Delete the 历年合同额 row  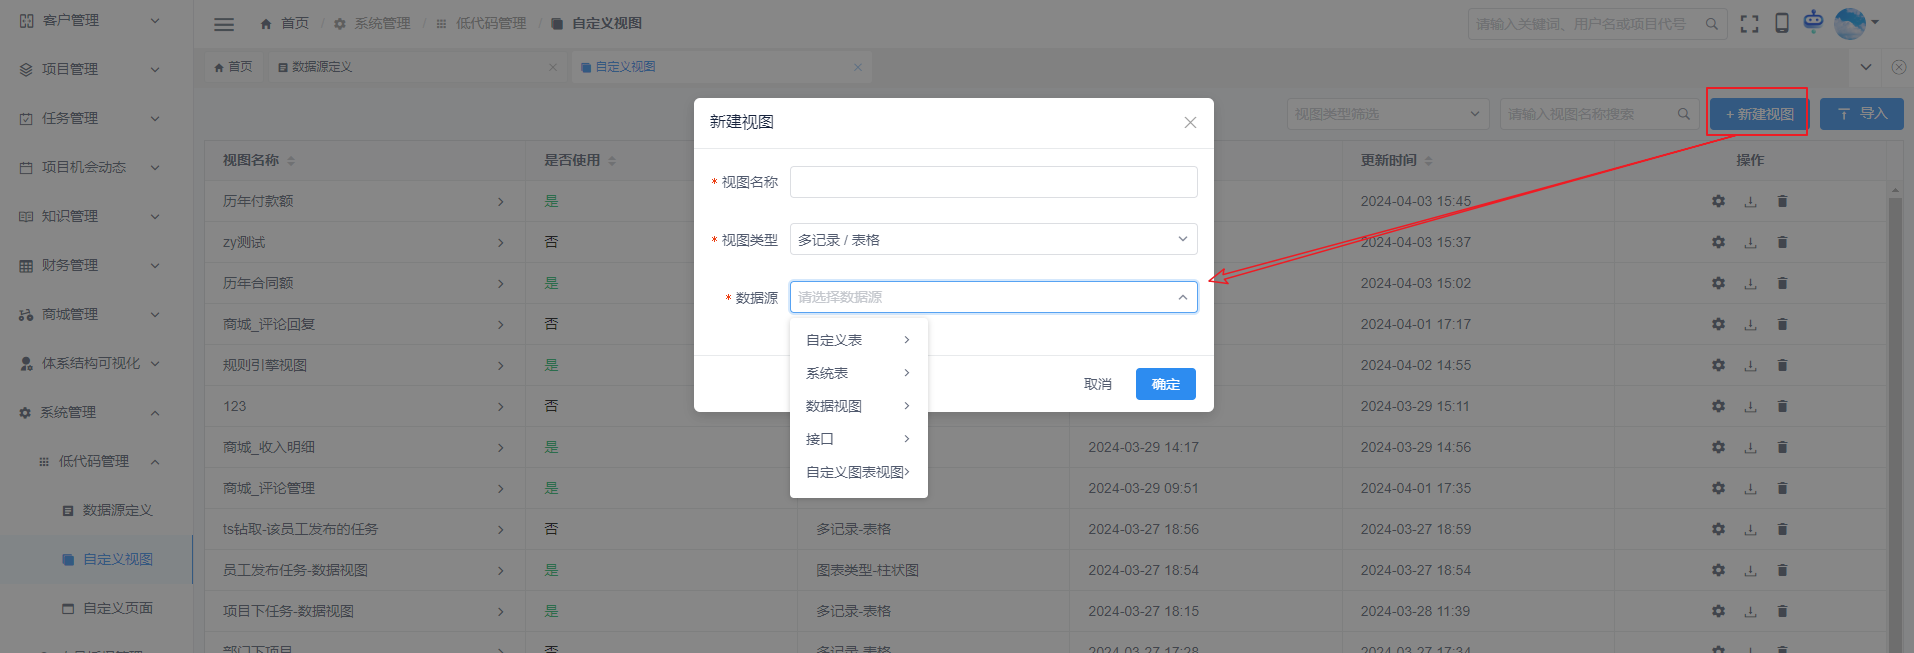pos(1782,283)
